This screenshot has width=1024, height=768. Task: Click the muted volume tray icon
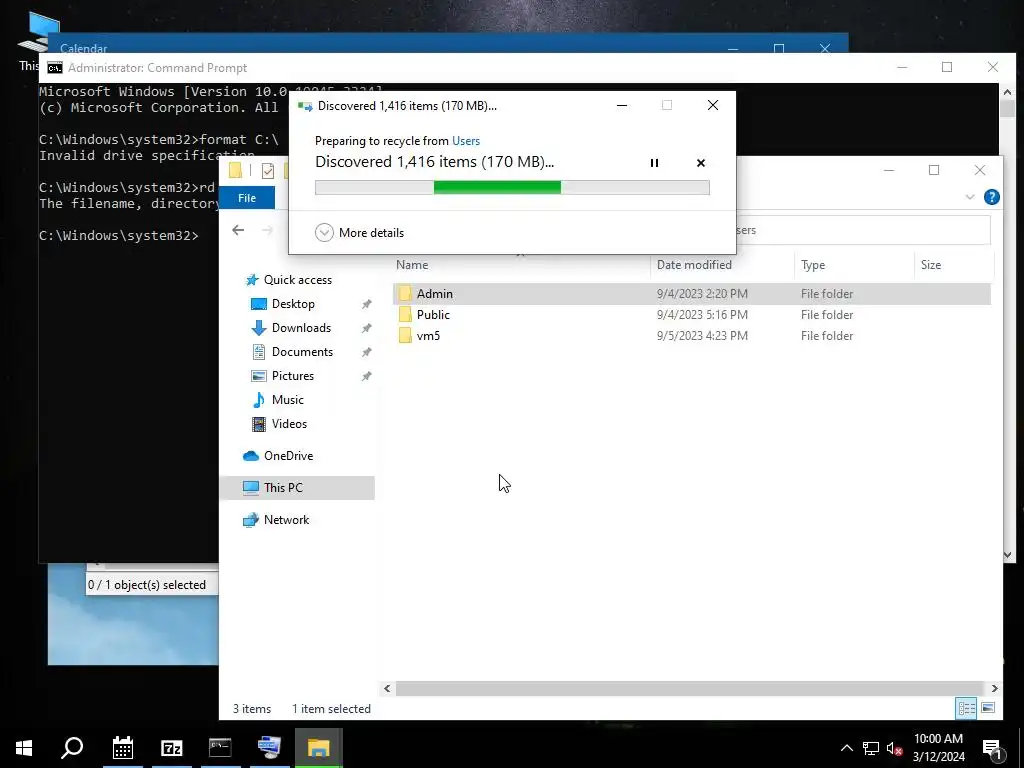tap(894, 748)
